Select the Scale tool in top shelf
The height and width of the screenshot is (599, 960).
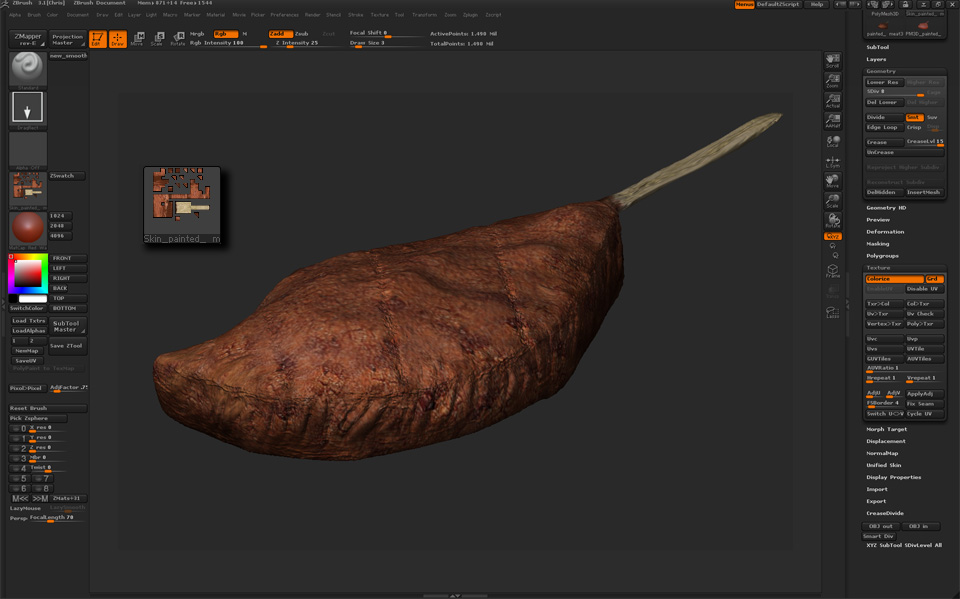point(157,39)
